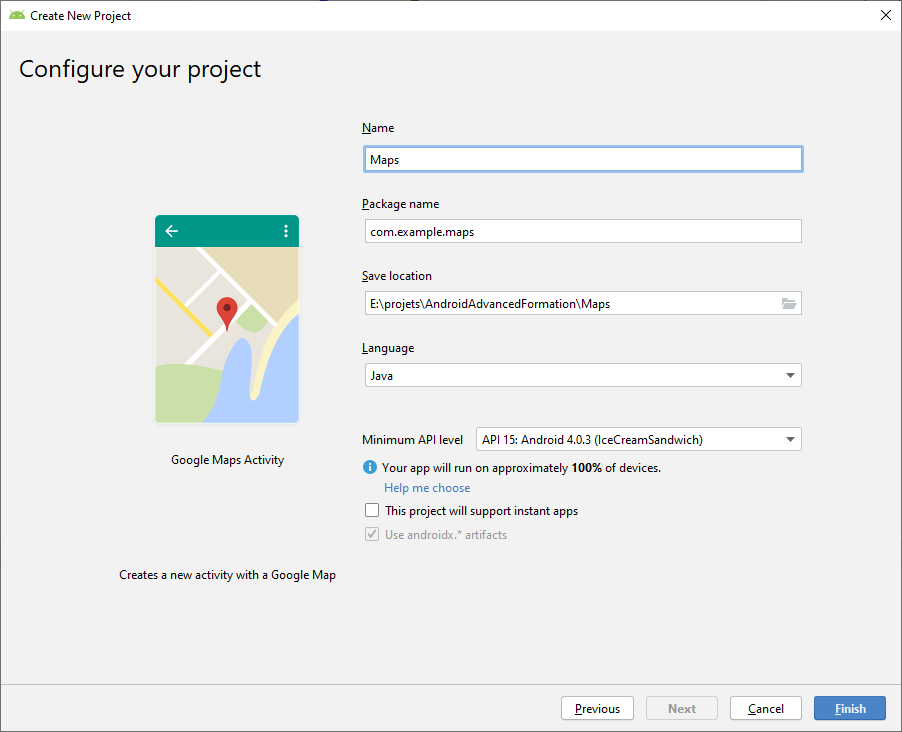The height and width of the screenshot is (732, 902).
Task: Focus the Package name text field
Action: point(582,231)
